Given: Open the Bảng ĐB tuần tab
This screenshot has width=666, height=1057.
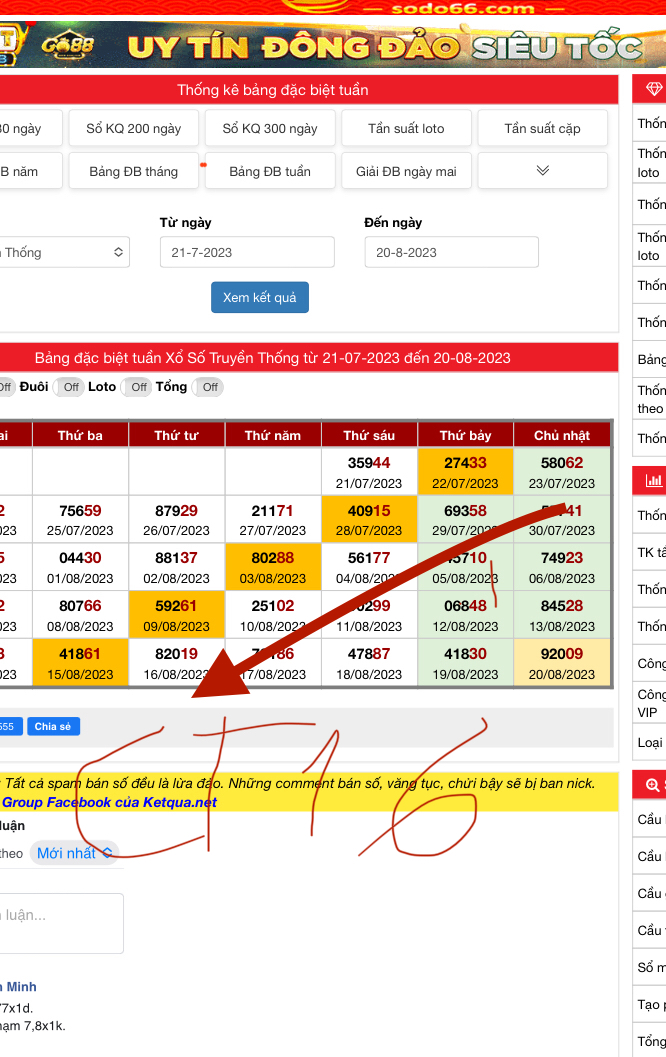Looking at the screenshot, I should 270,171.
